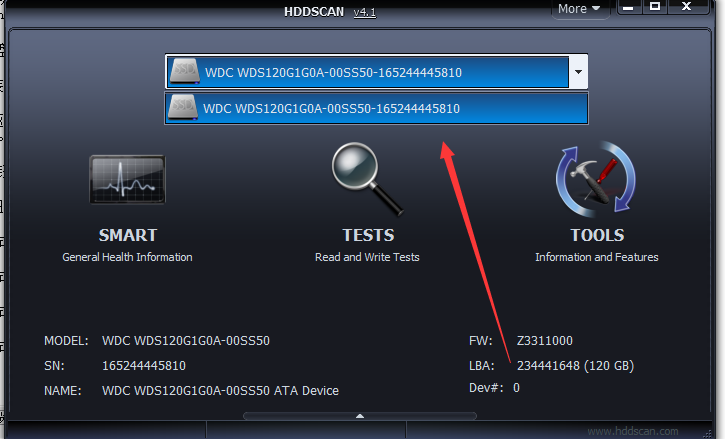Open the SMART health monitor icon

point(127,179)
